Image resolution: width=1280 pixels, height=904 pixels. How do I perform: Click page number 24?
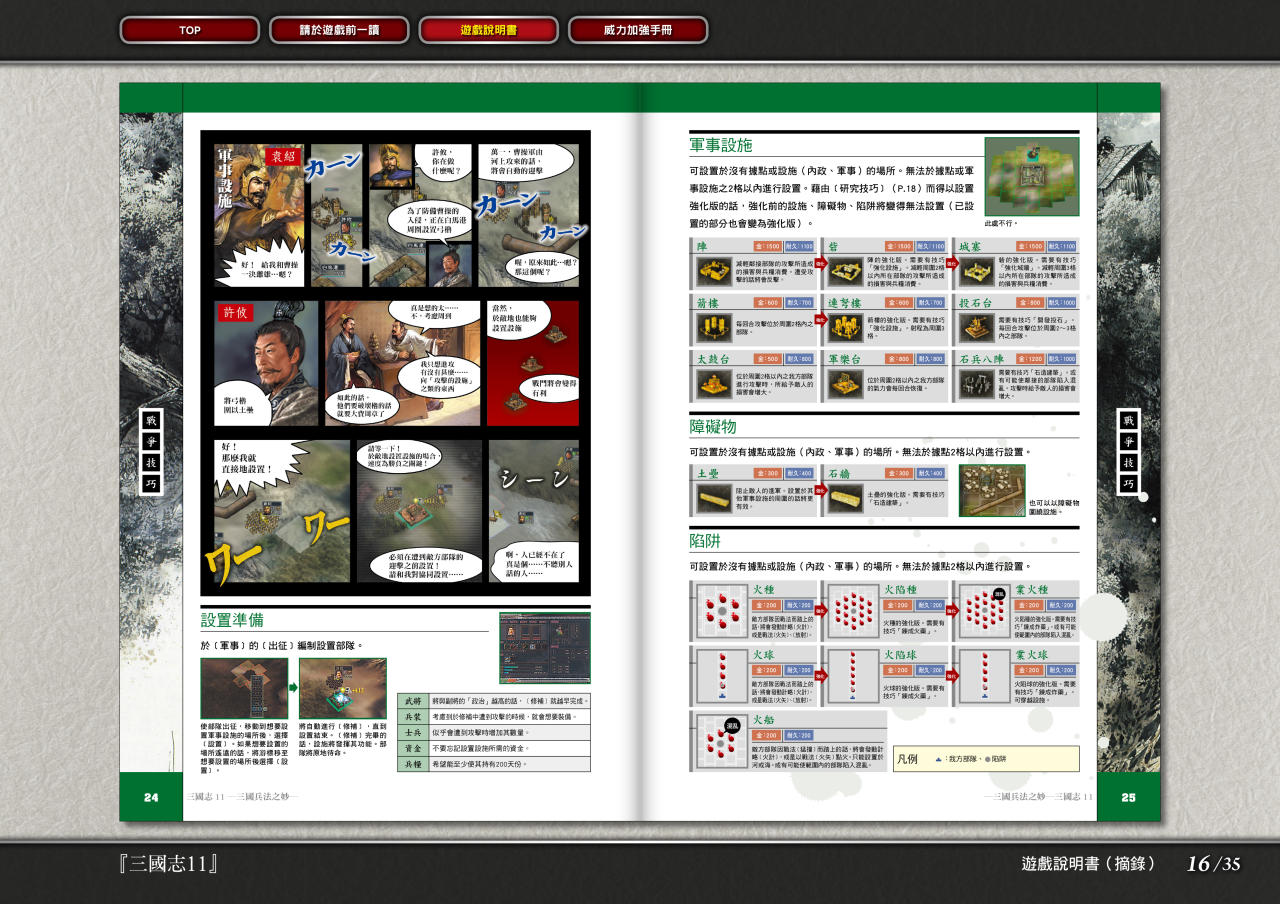coord(151,797)
